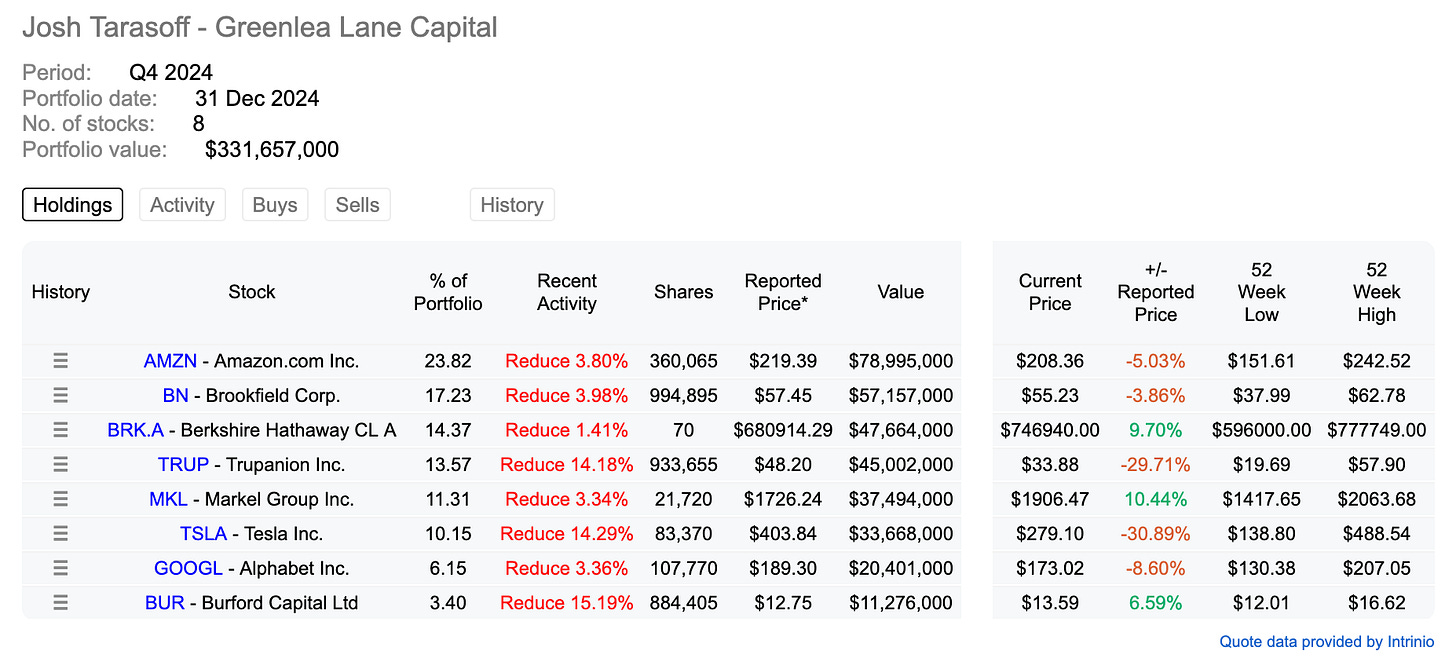
Task: Switch to the Activity tab
Action: click(x=182, y=205)
